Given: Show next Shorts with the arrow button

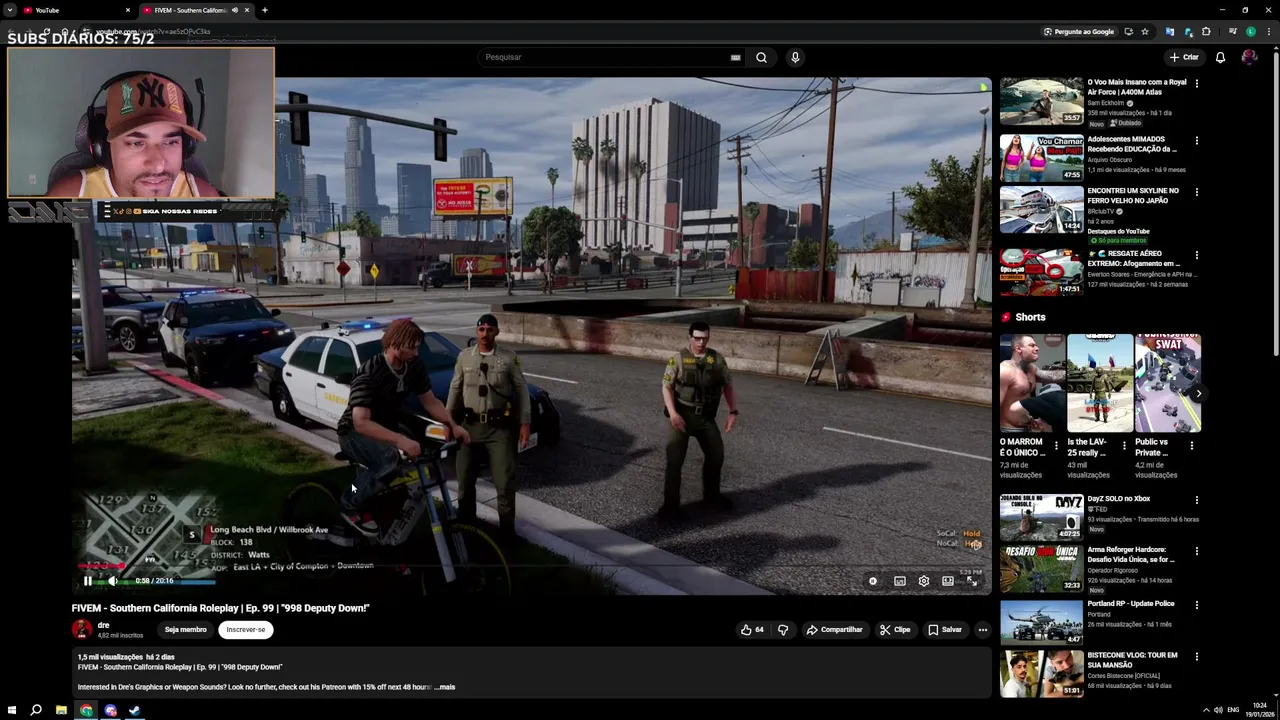Looking at the screenshot, I should click(1198, 393).
